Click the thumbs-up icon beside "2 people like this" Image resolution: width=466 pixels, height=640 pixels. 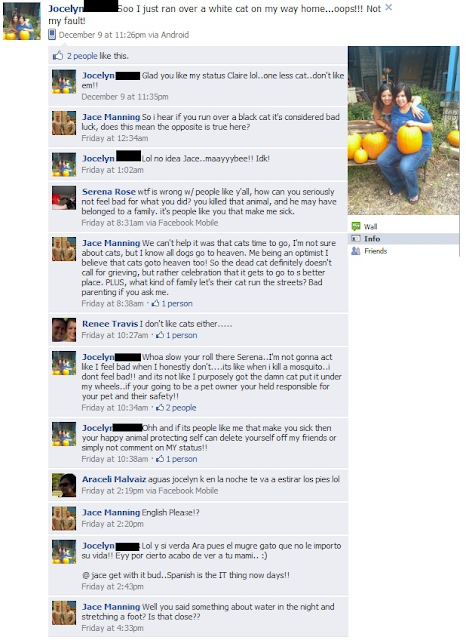(58, 56)
